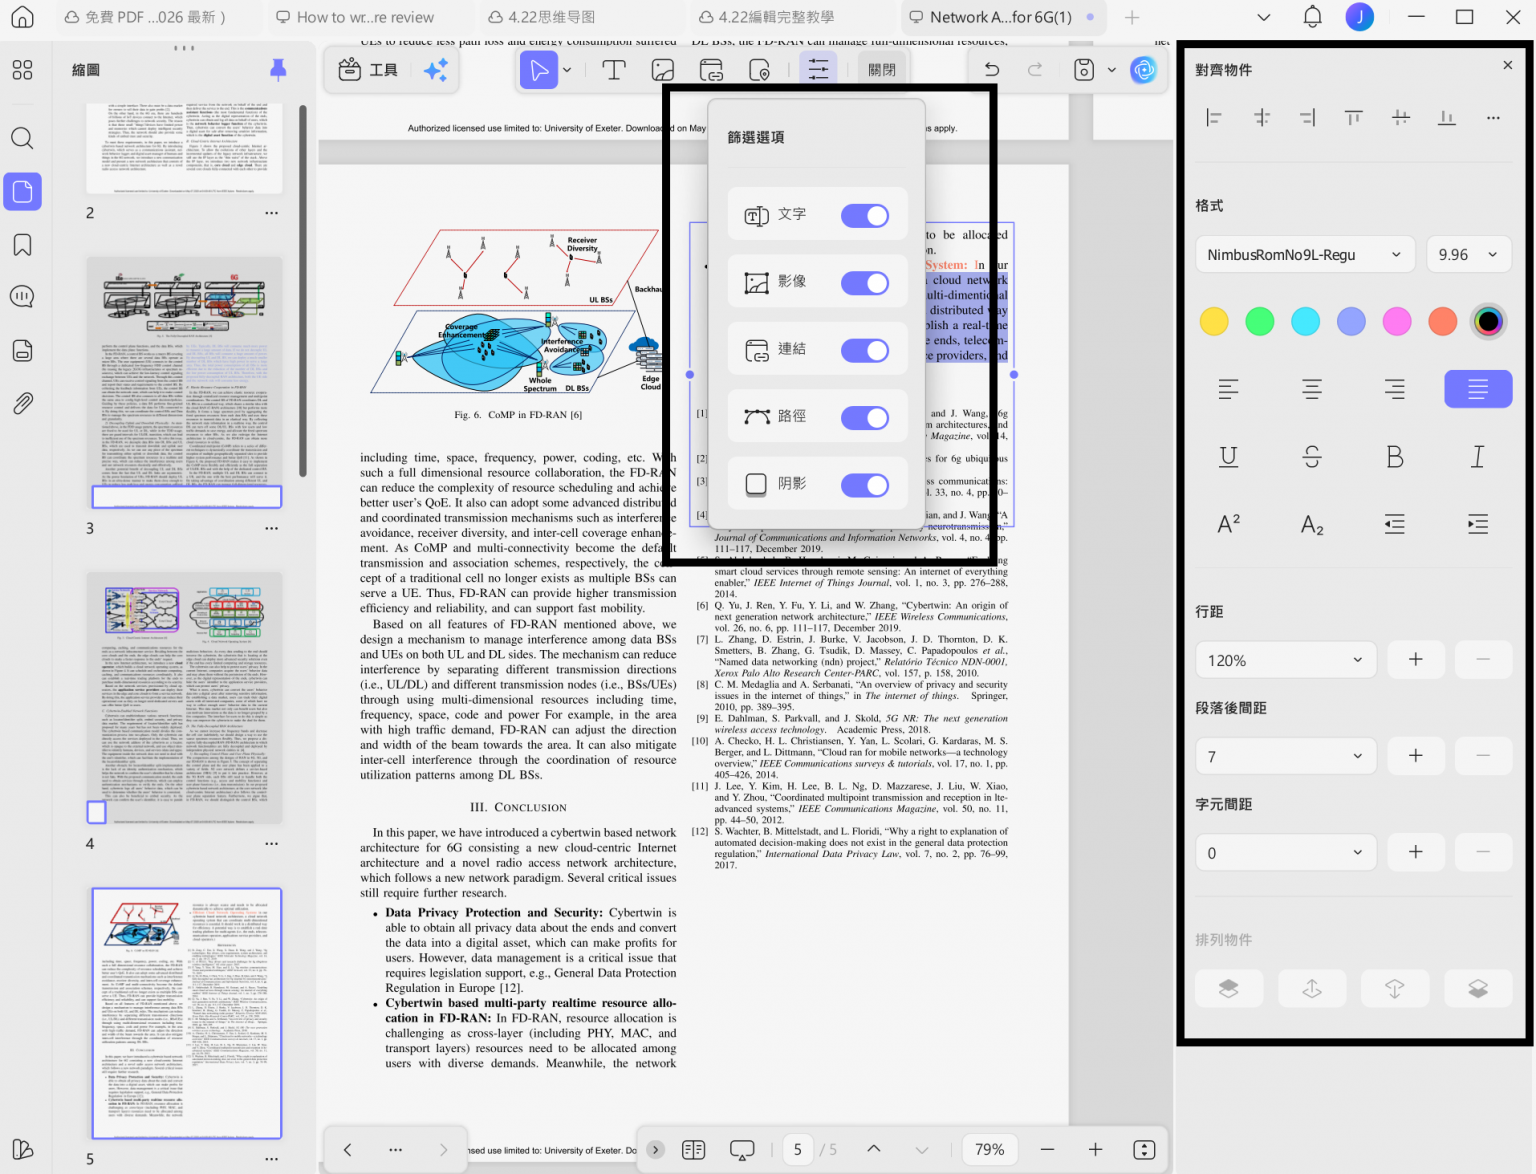
Task: Open the bookmarks panel icon
Action: pyautogui.click(x=22, y=245)
